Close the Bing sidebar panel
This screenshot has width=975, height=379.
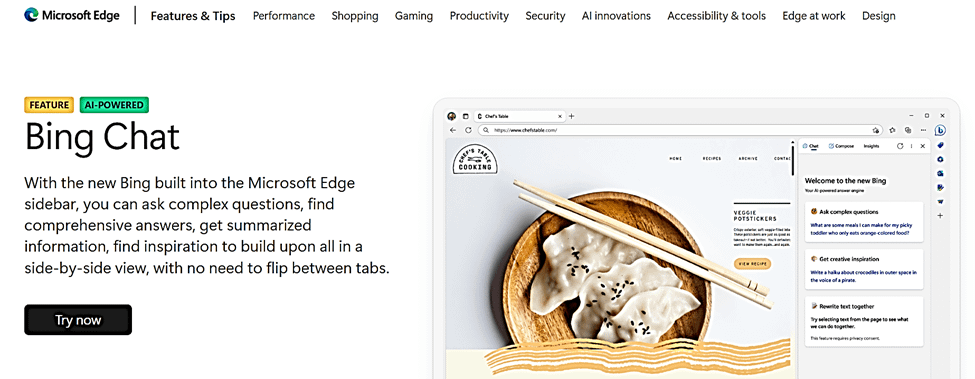point(923,146)
